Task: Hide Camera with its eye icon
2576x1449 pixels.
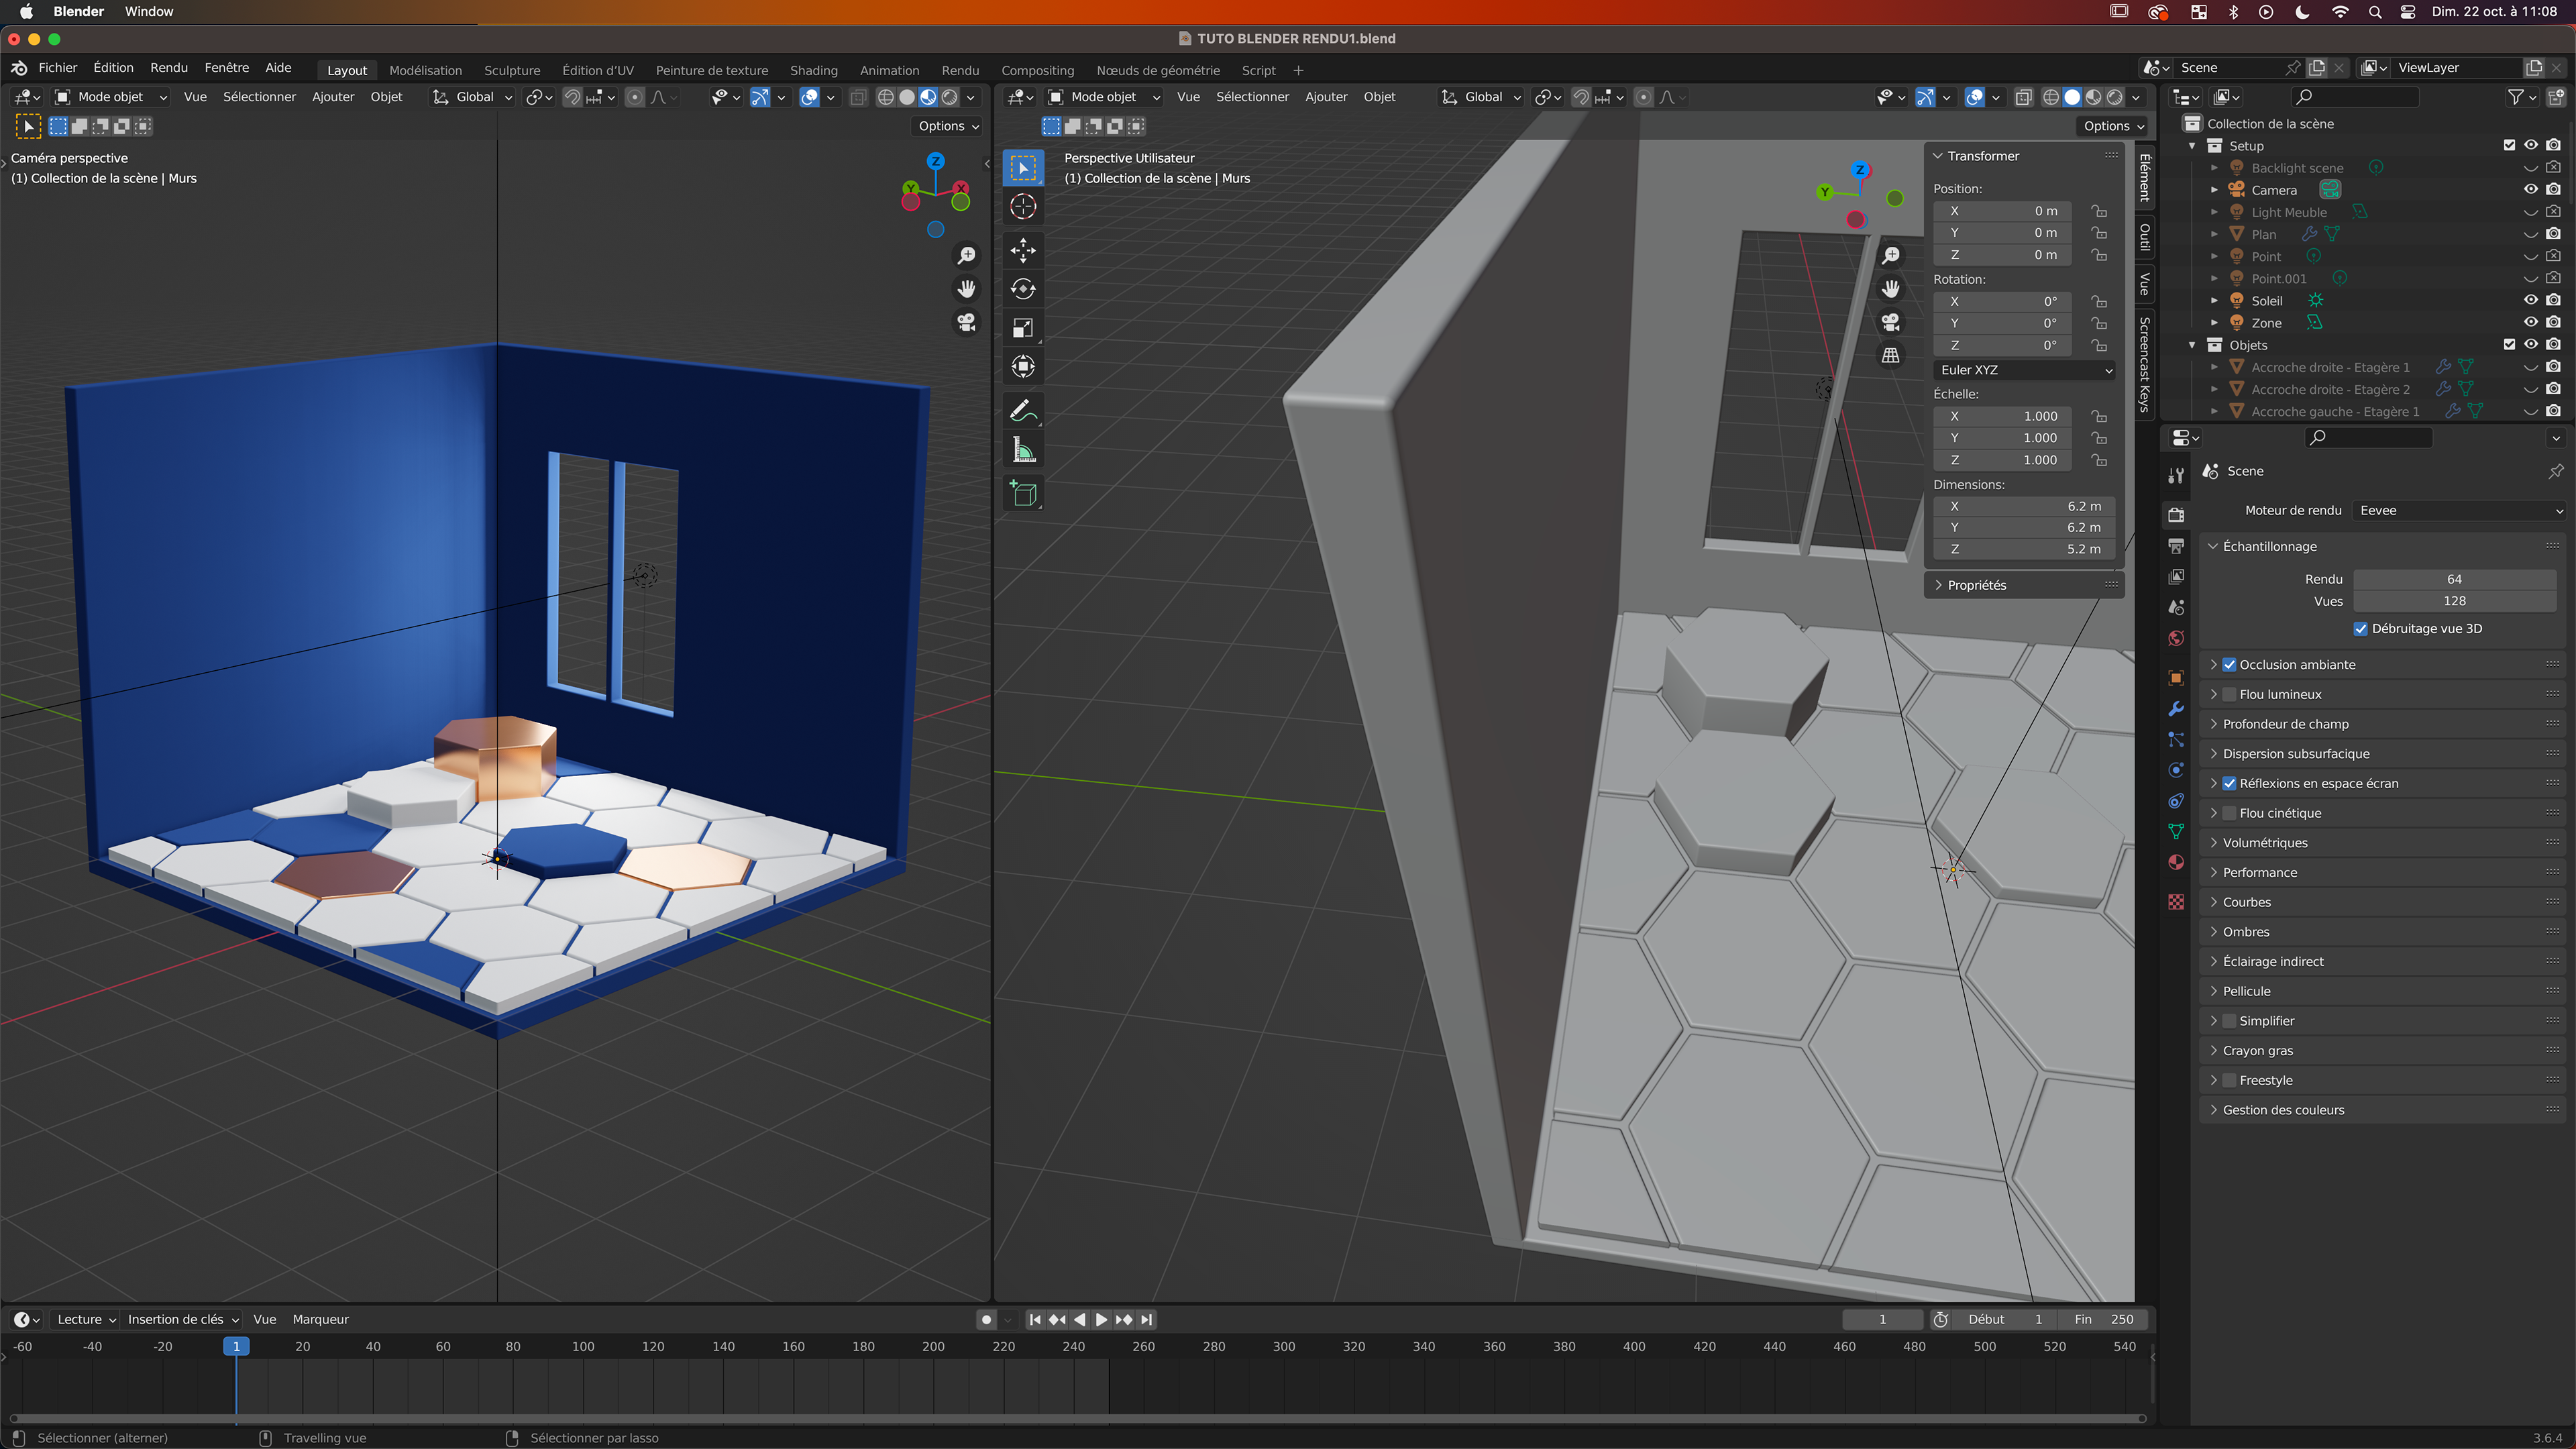Action: click(2530, 190)
